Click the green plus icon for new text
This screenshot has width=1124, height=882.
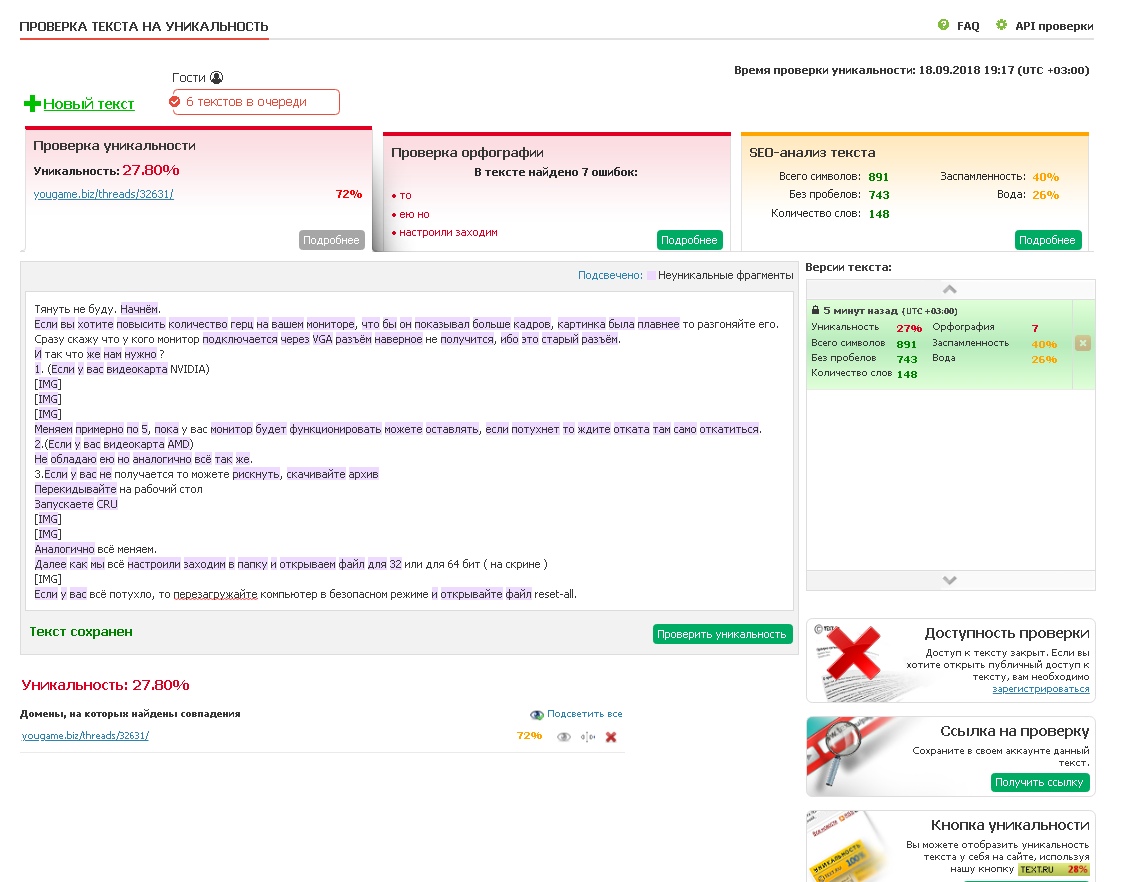coord(32,103)
